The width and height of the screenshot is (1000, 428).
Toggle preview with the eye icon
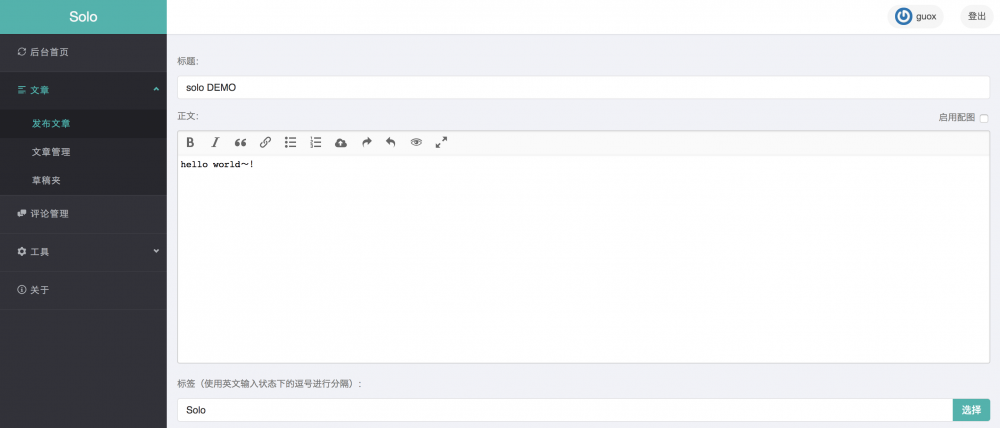coord(416,142)
